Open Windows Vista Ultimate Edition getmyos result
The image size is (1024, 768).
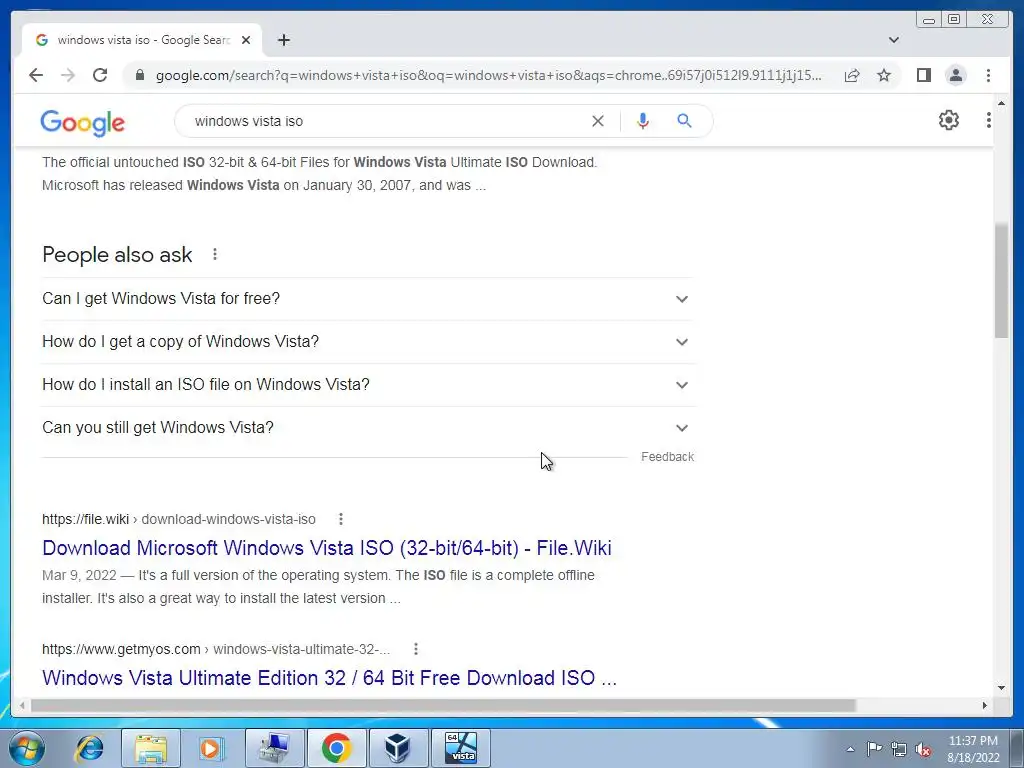point(329,678)
